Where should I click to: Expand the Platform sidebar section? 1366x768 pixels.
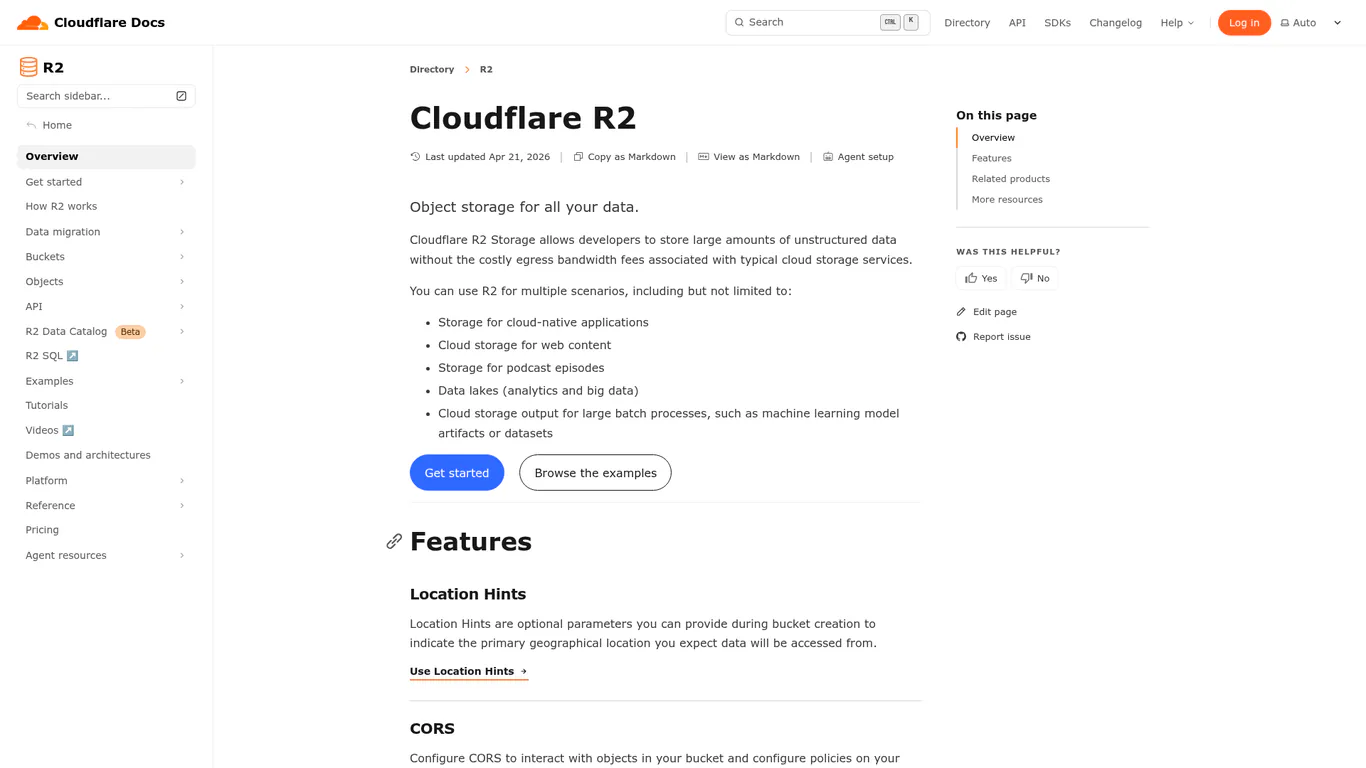tap(182, 481)
